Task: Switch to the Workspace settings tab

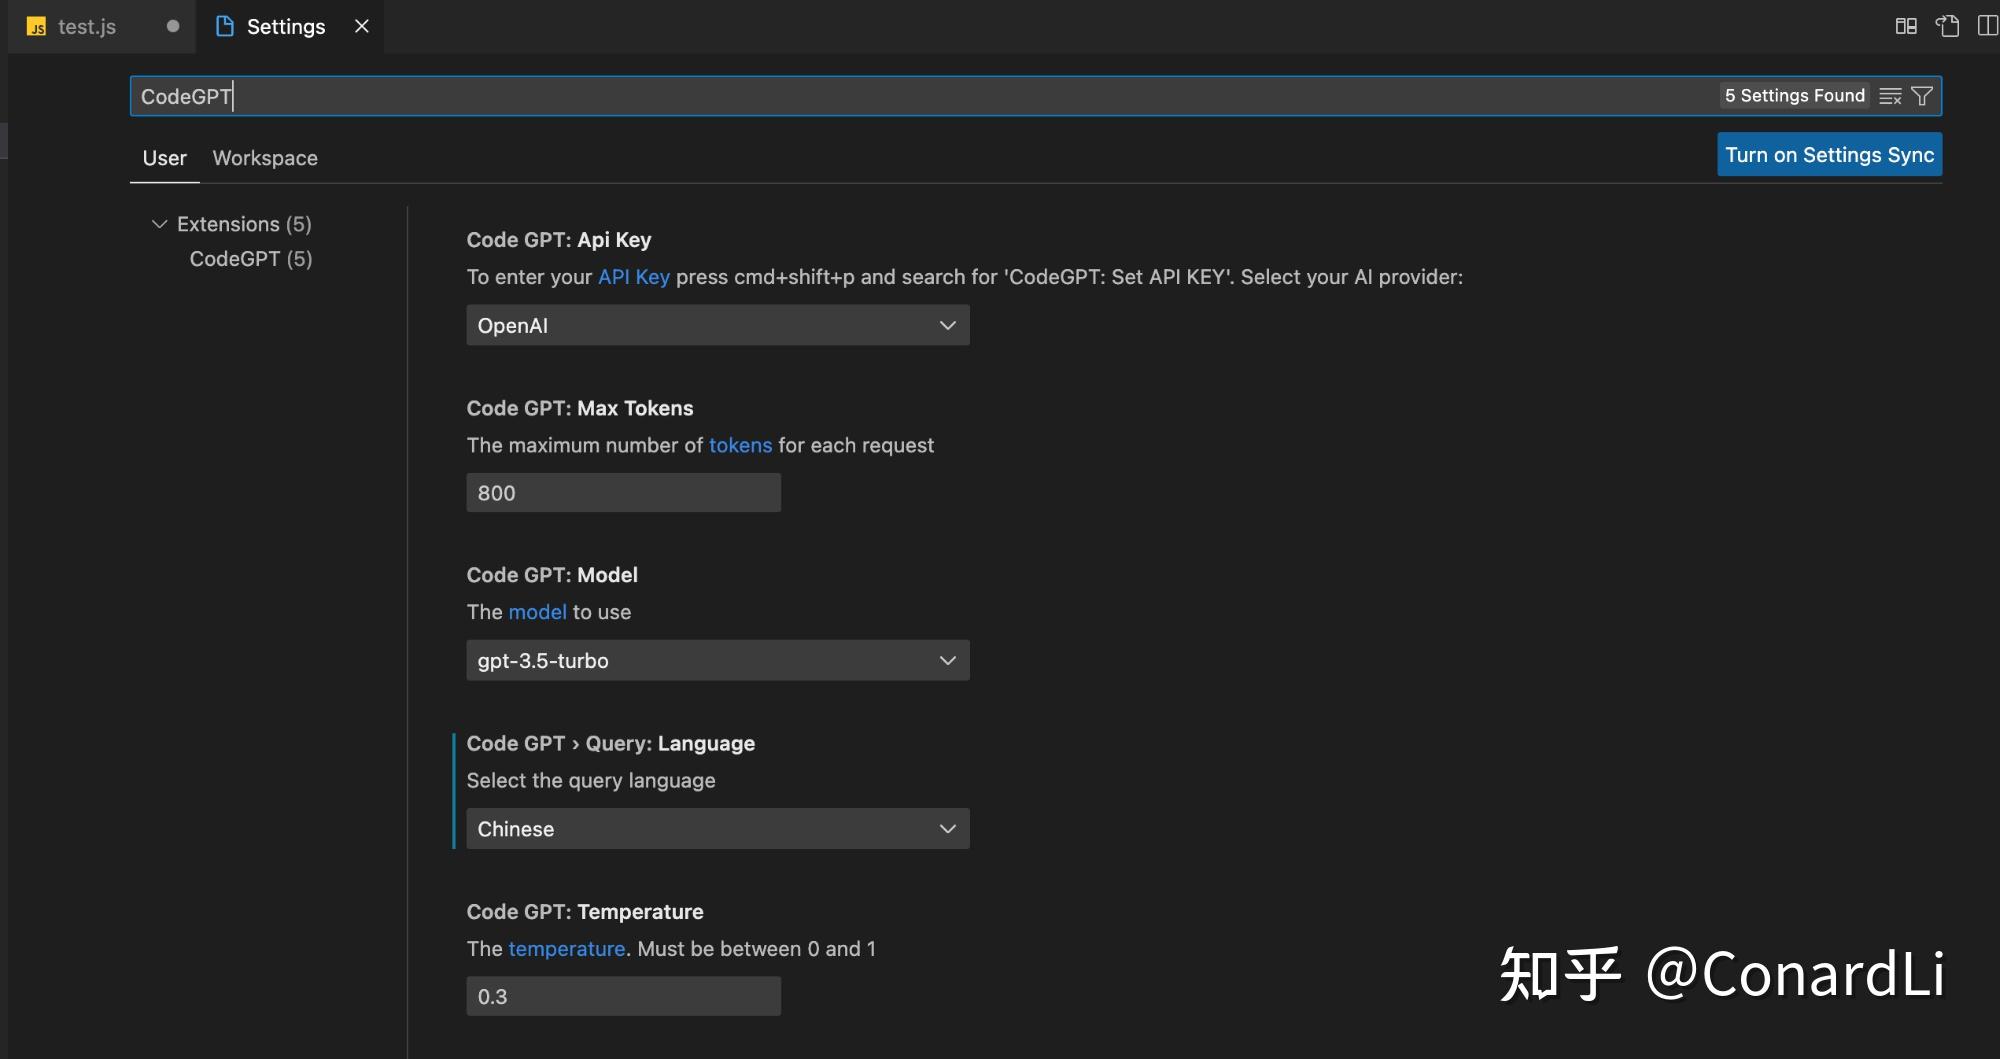Action: pyautogui.click(x=265, y=158)
